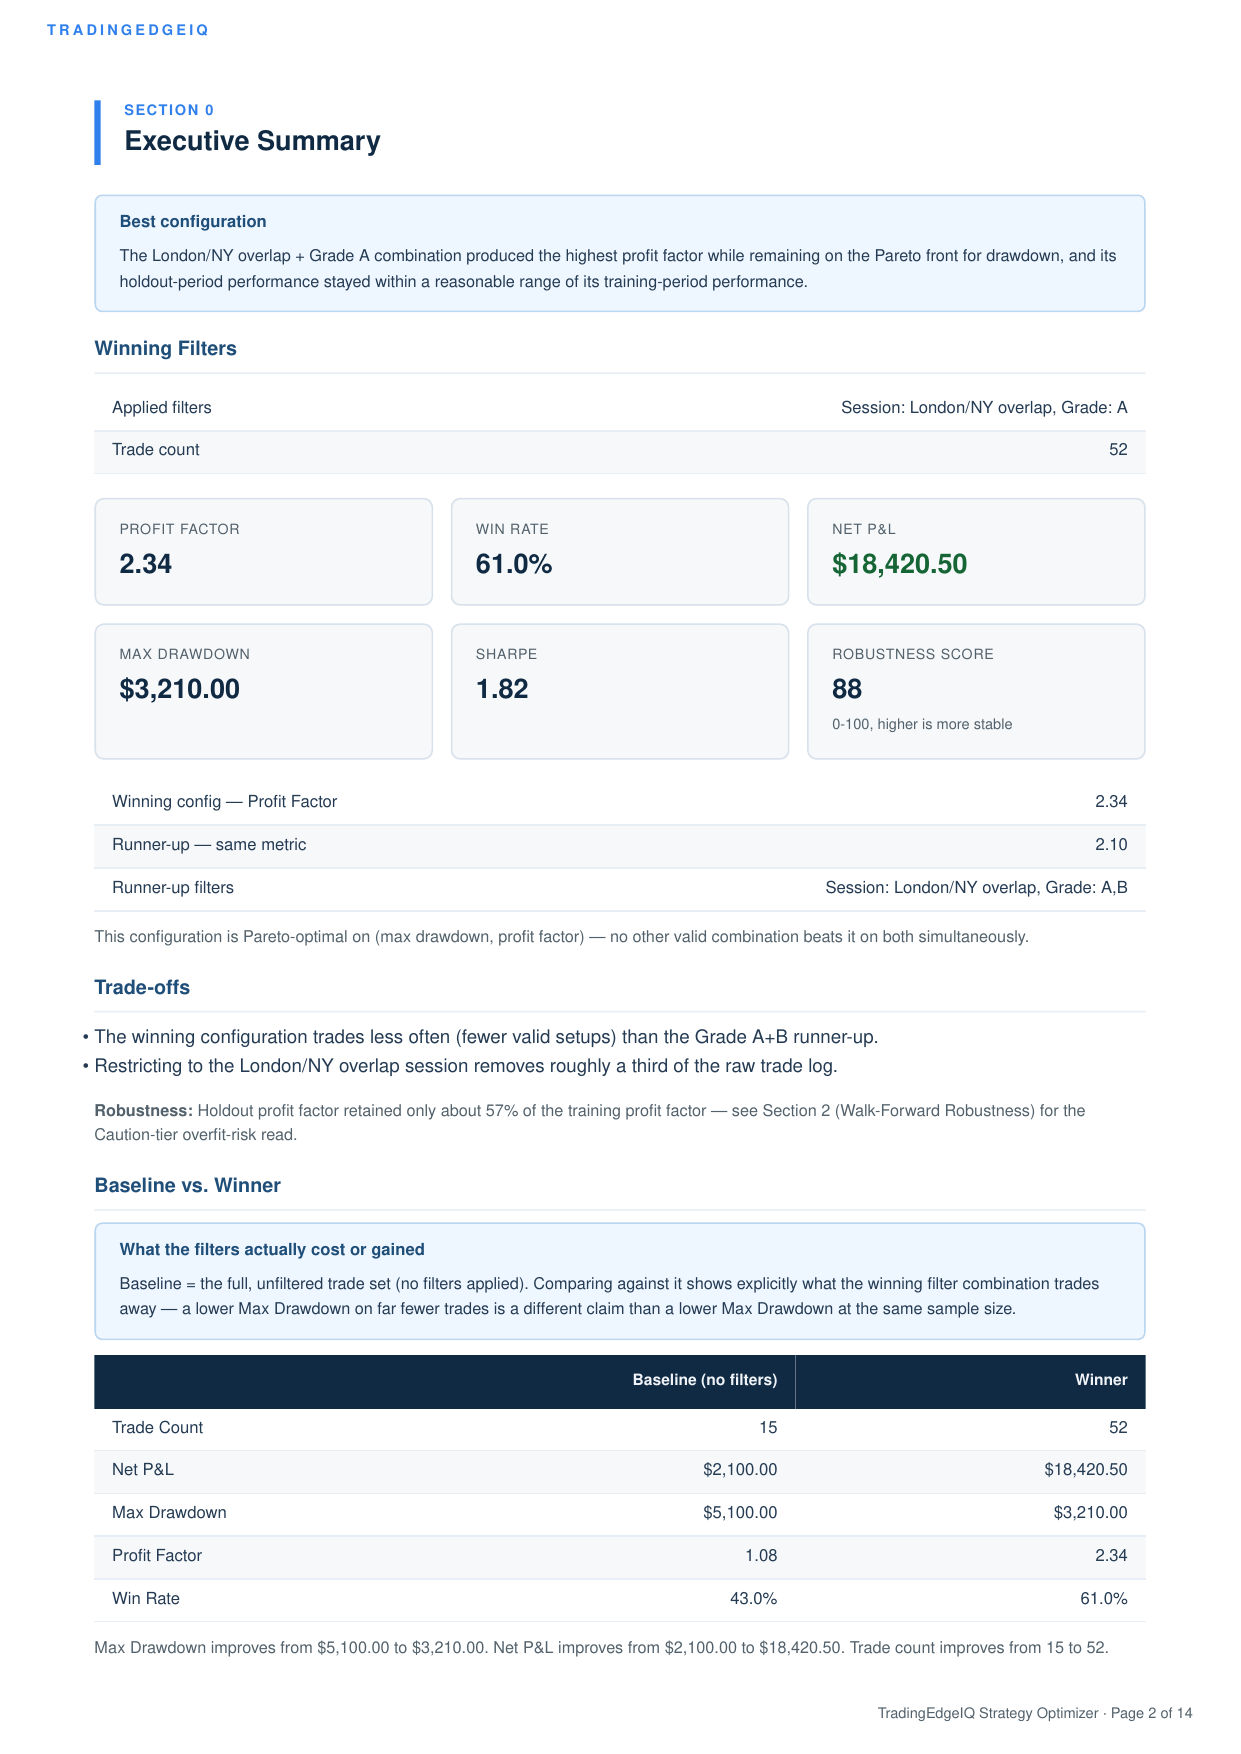Select the Robustness Score 88 card
This screenshot has height=1754, width=1241.
[x=976, y=691]
